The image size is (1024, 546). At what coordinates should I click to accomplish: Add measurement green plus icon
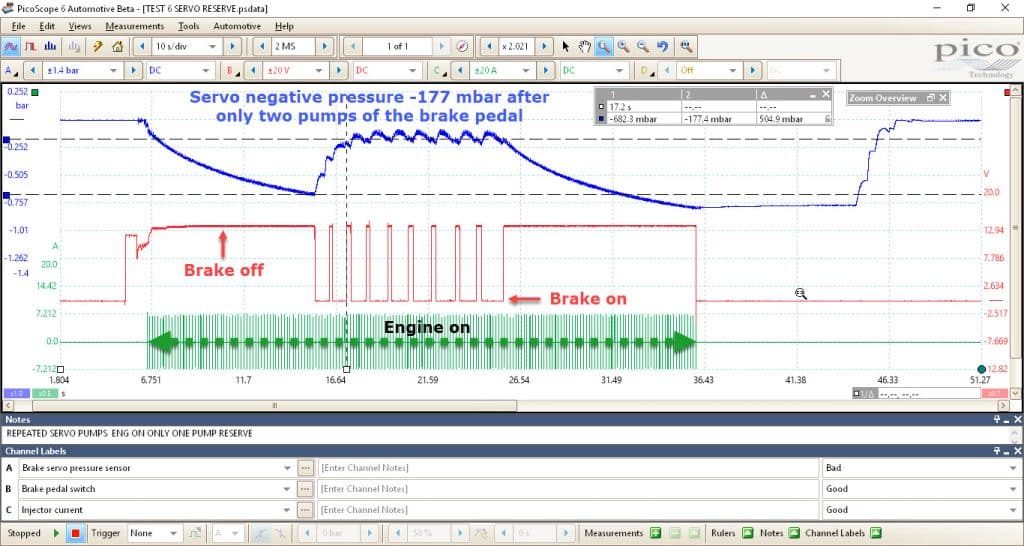click(x=655, y=533)
